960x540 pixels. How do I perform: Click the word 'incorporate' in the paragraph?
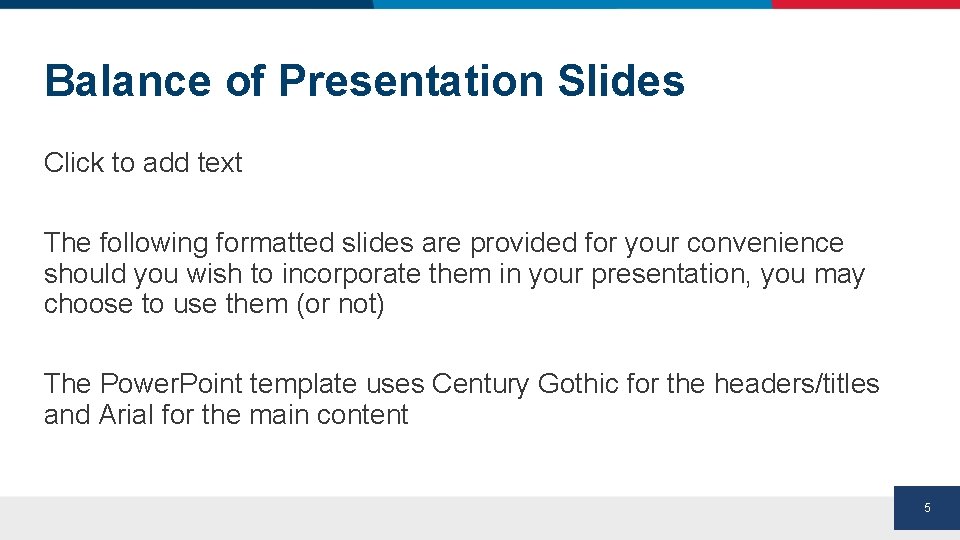coord(351,274)
